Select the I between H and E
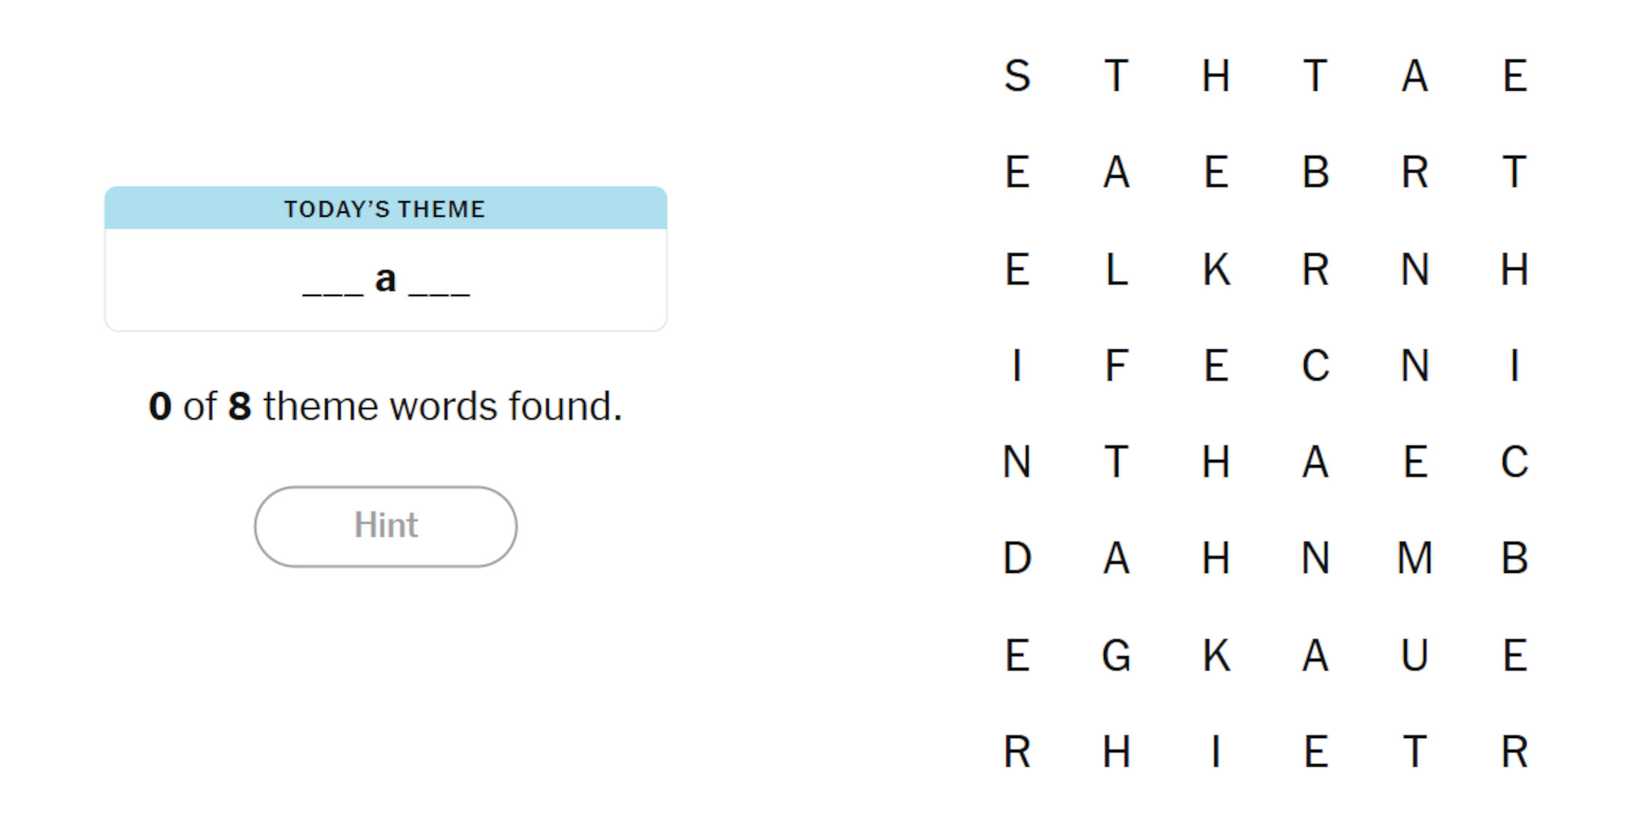 click(1215, 752)
